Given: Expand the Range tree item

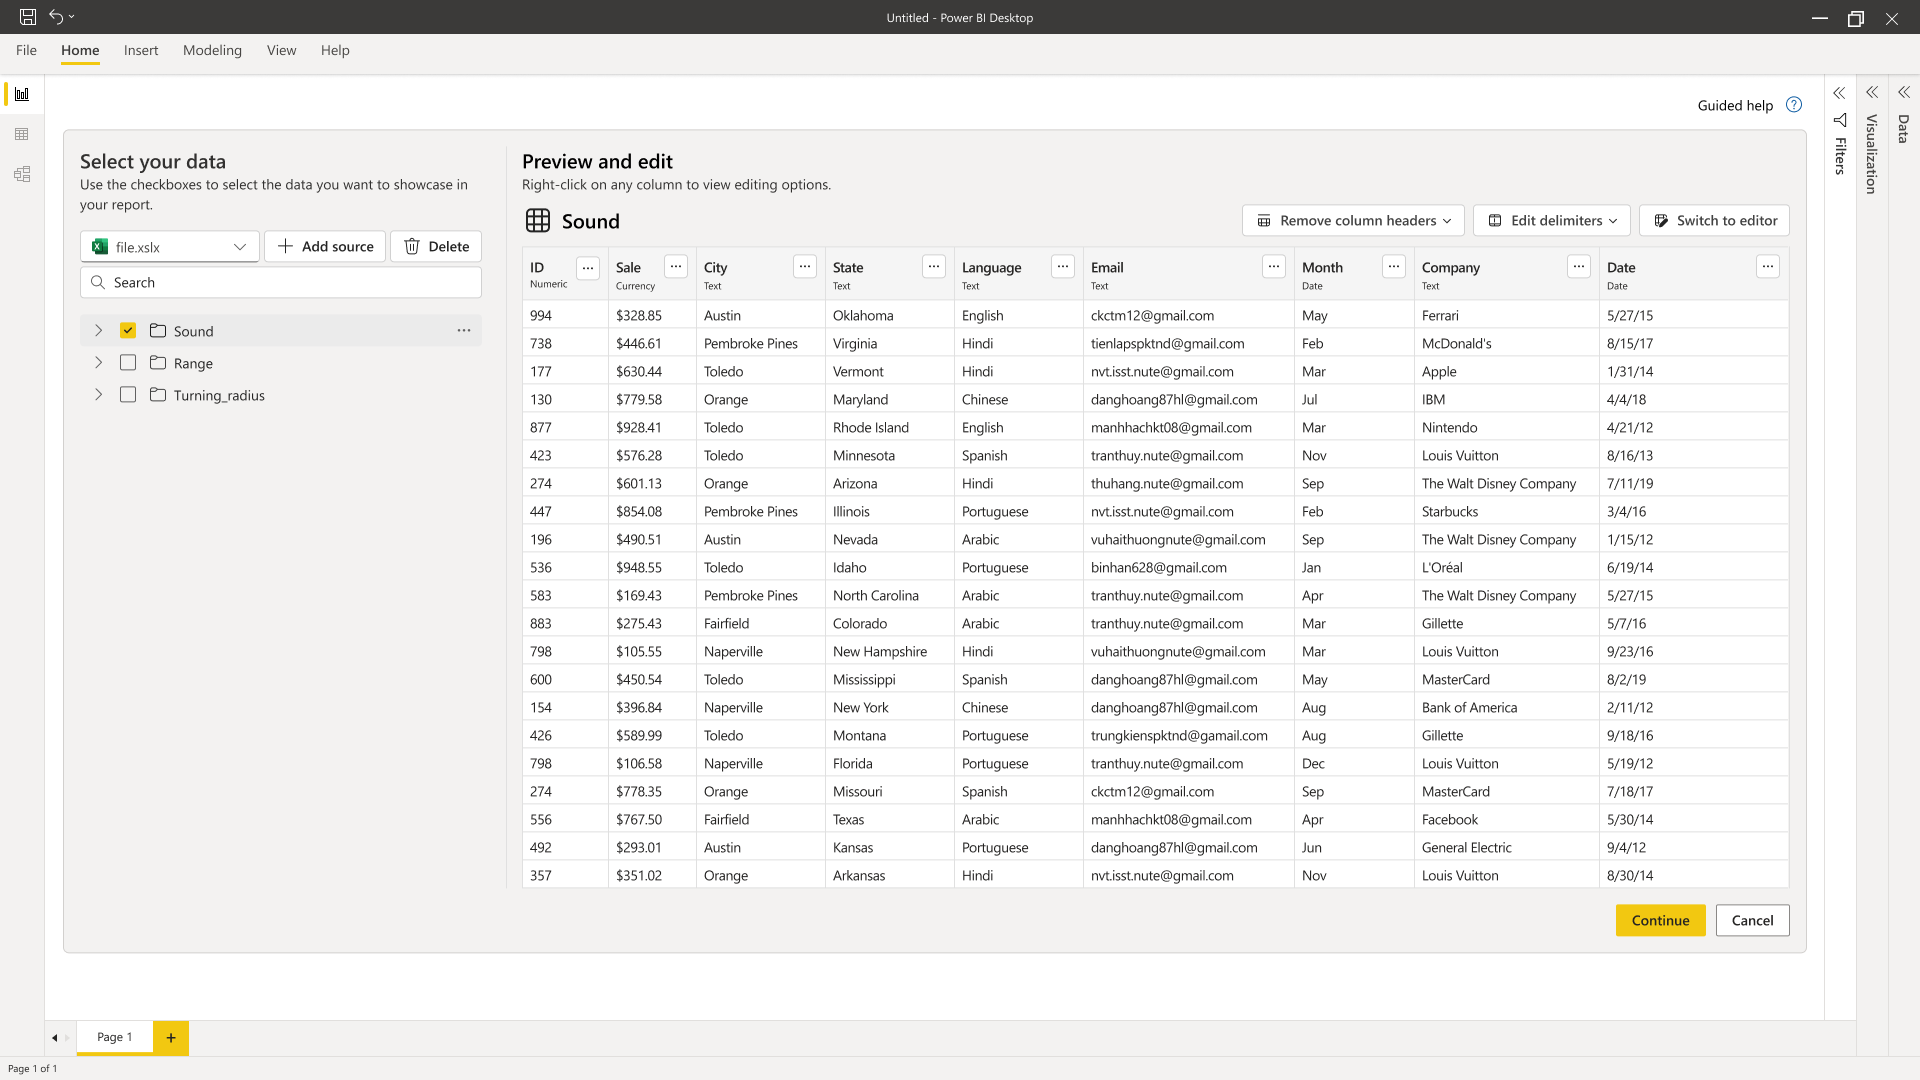Looking at the screenshot, I should [98, 363].
